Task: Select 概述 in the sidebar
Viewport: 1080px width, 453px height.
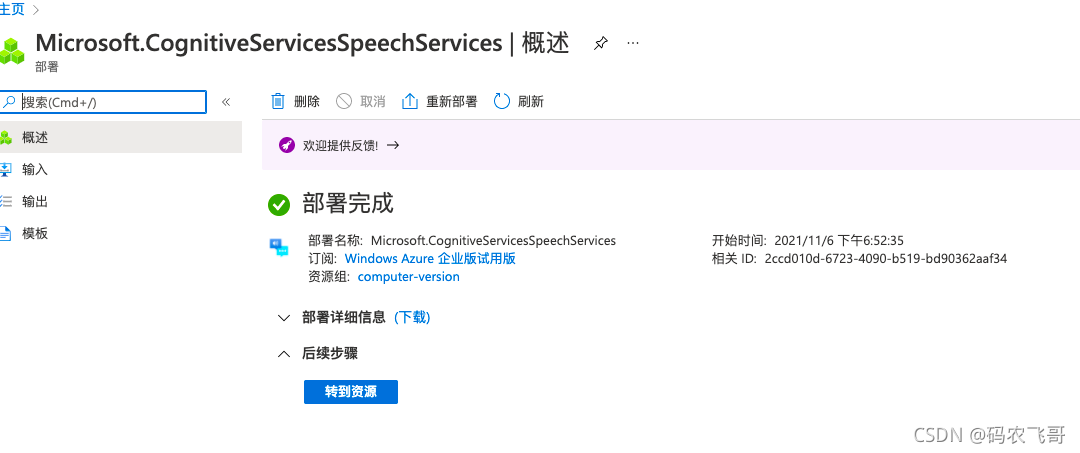Action: pyautogui.click(x=35, y=137)
